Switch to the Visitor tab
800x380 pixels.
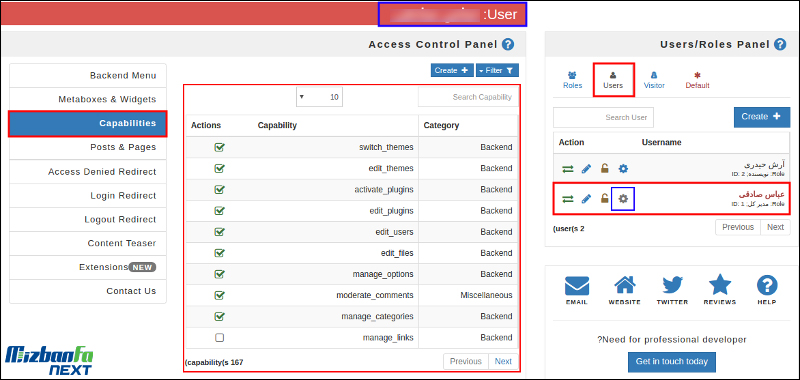(x=654, y=80)
